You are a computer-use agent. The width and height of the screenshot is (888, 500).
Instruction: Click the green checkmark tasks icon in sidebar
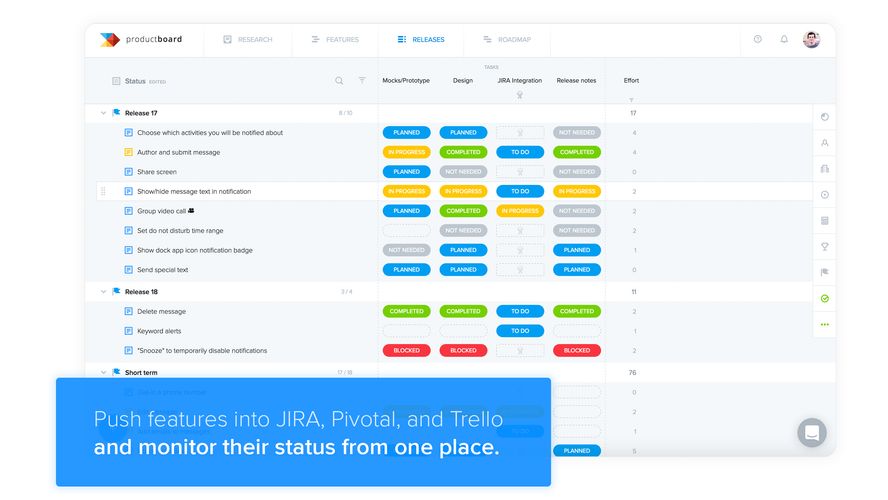[825, 298]
